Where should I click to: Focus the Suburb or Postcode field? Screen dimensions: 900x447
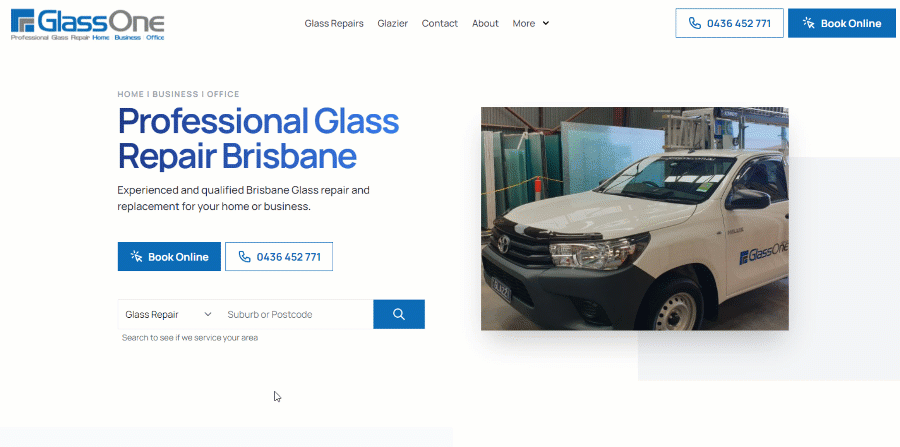click(297, 314)
